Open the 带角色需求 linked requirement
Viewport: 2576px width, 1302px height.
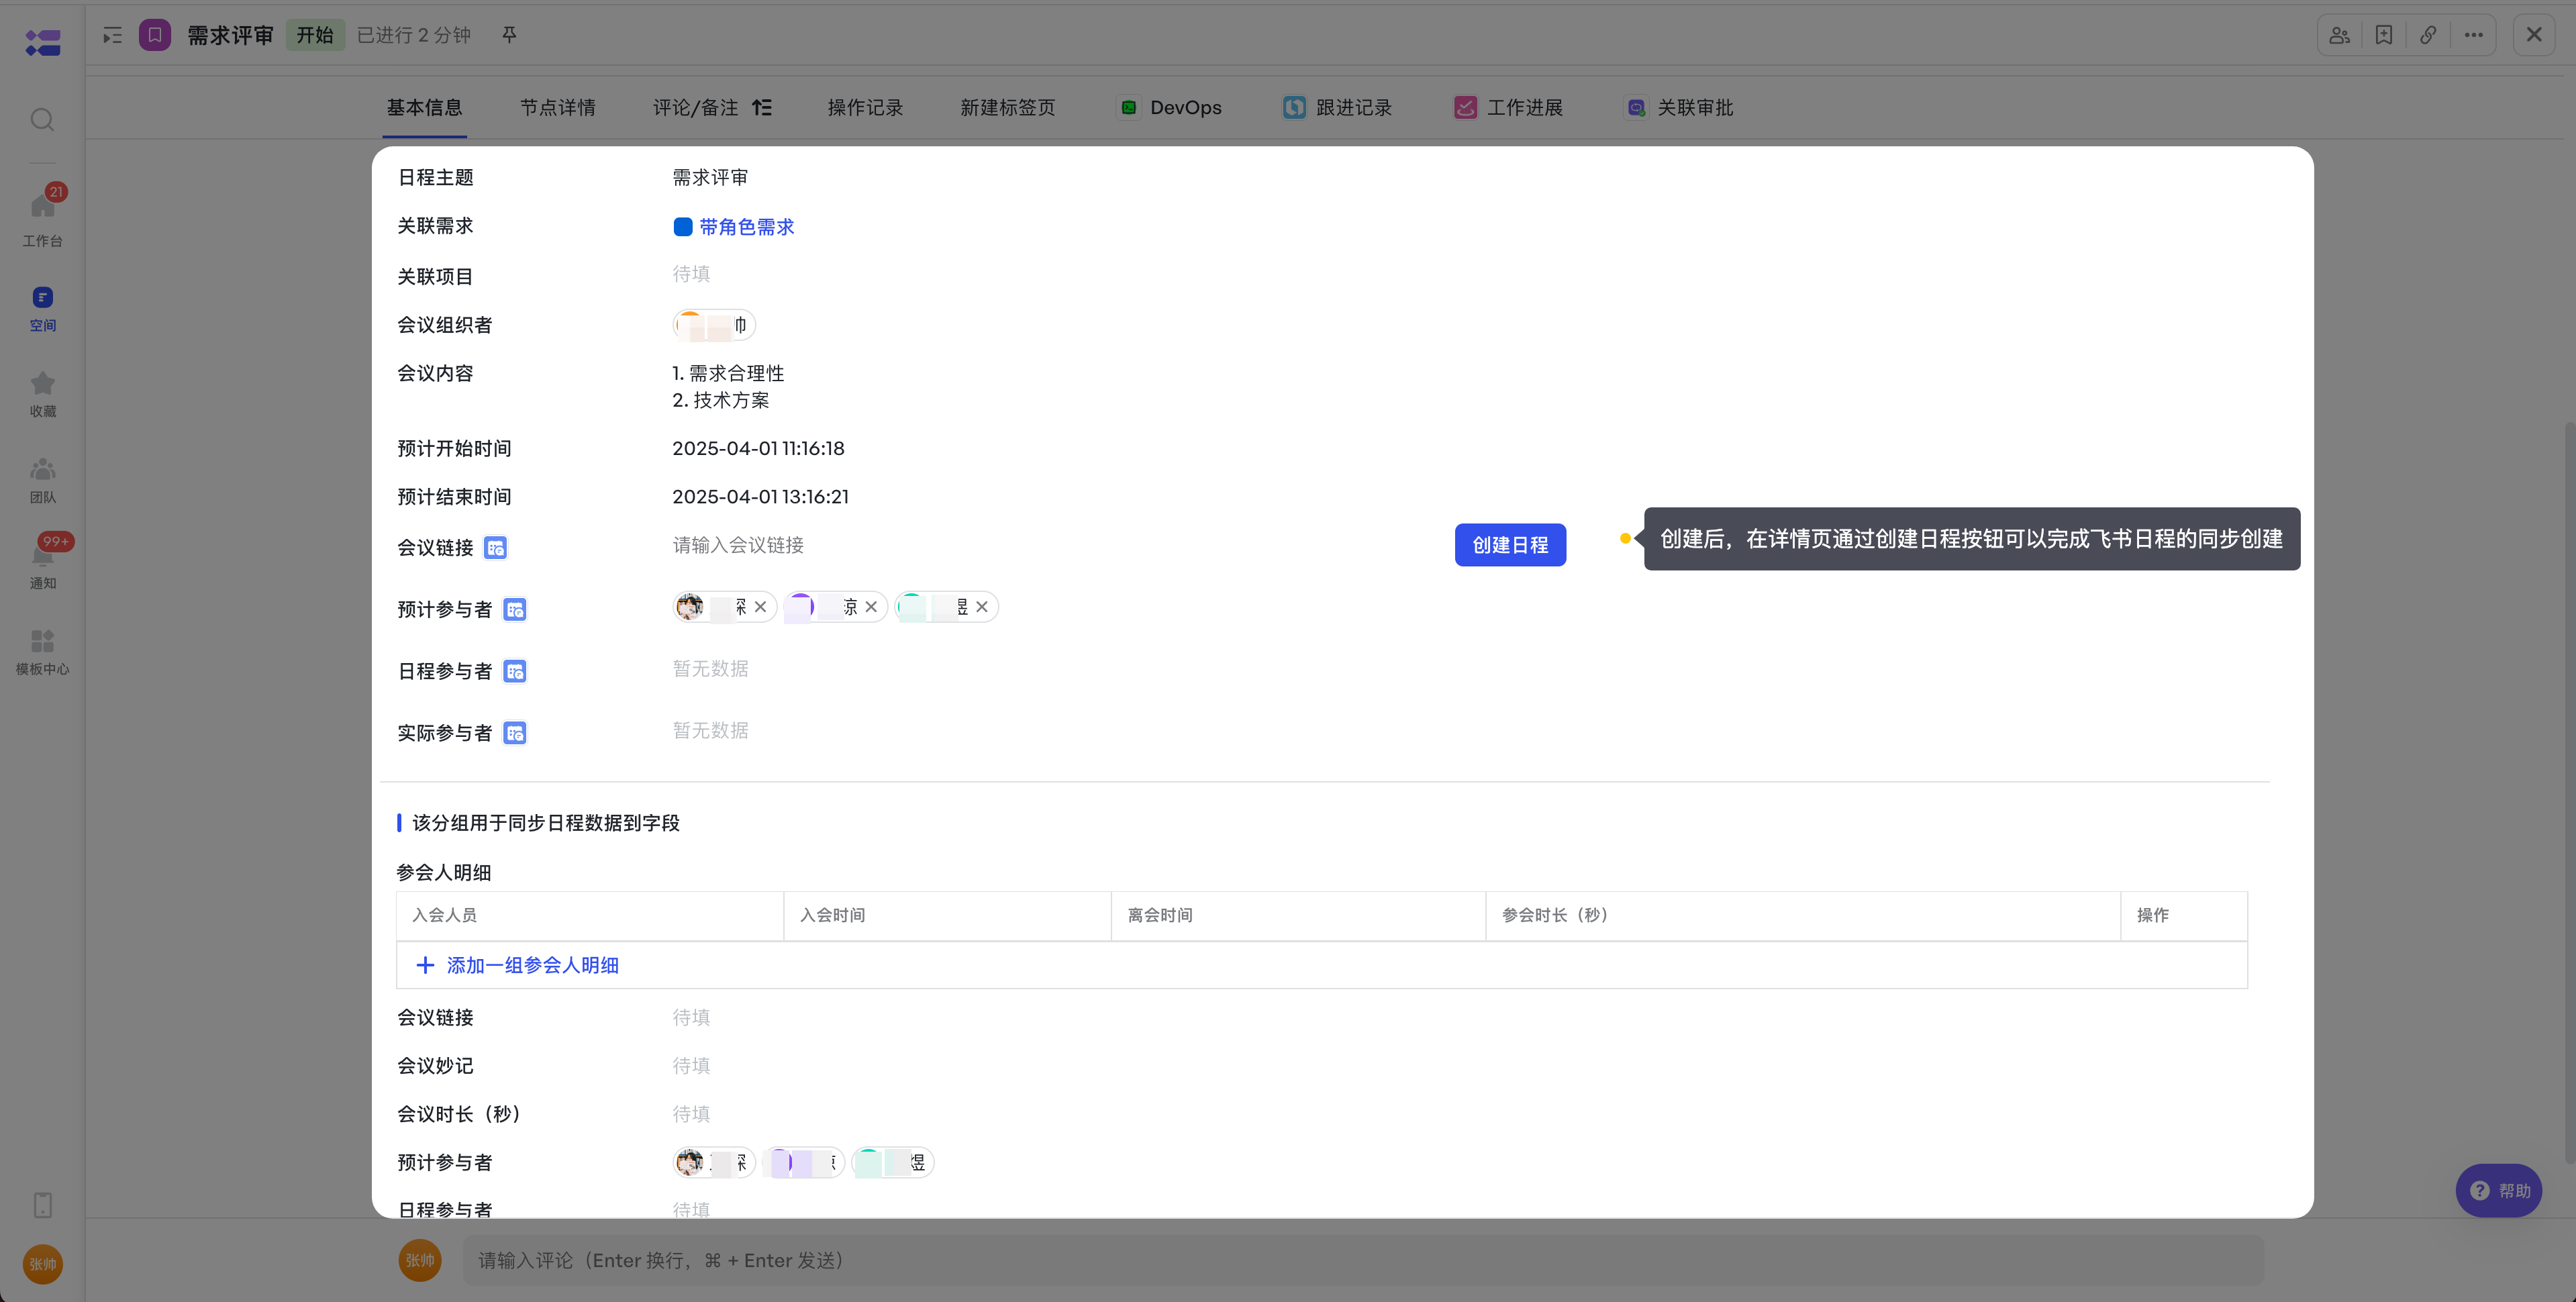[746, 227]
